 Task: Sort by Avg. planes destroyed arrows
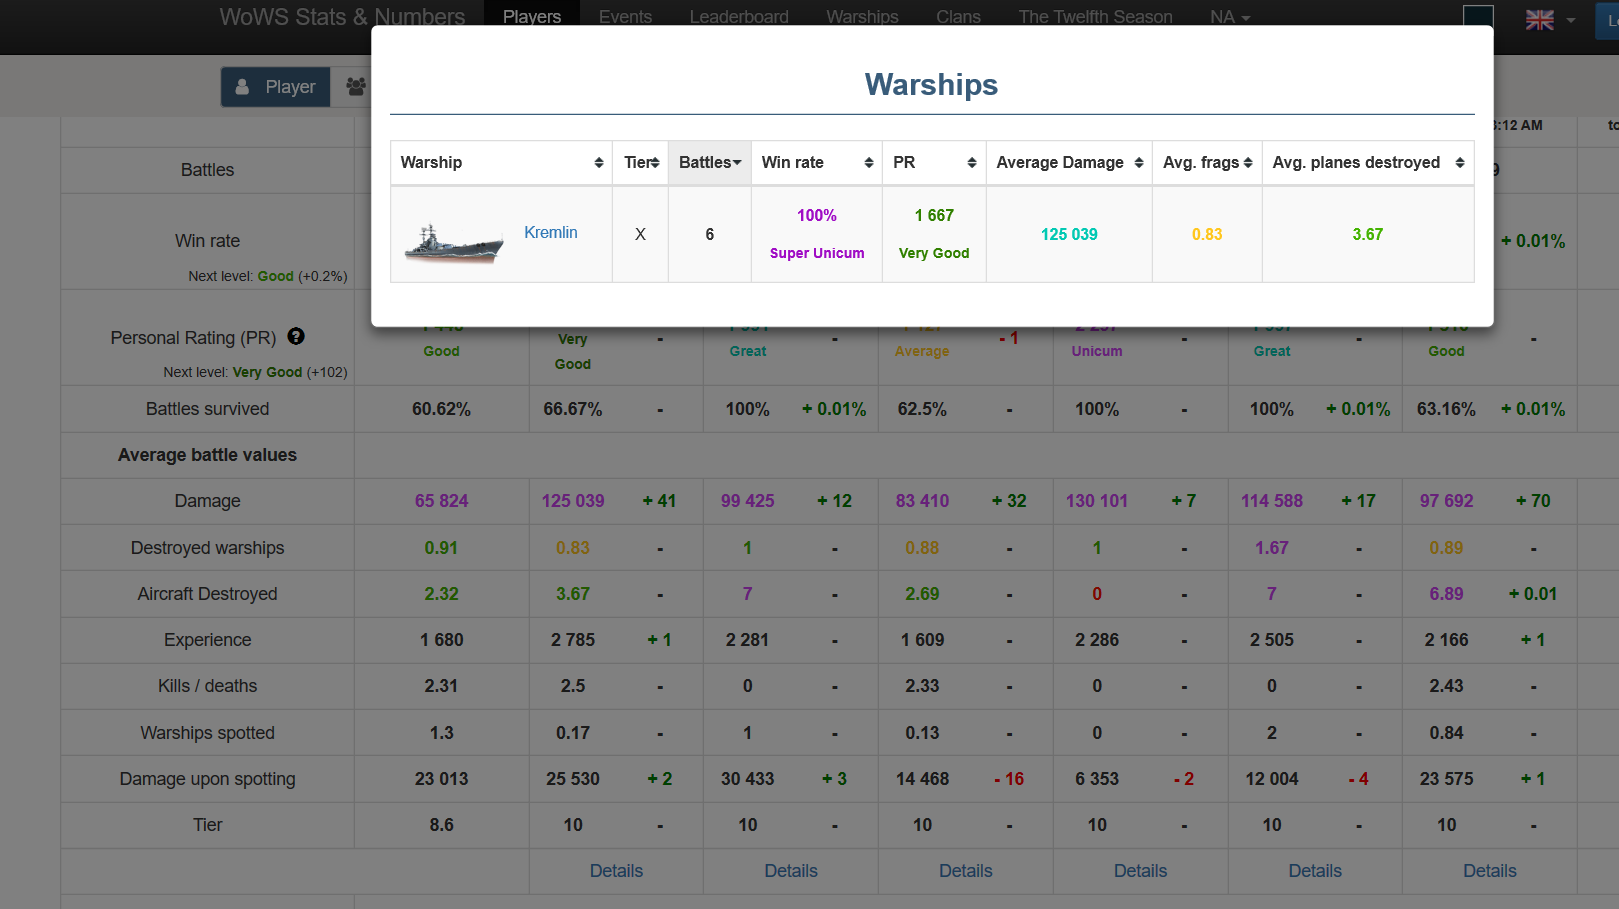pos(1460,163)
